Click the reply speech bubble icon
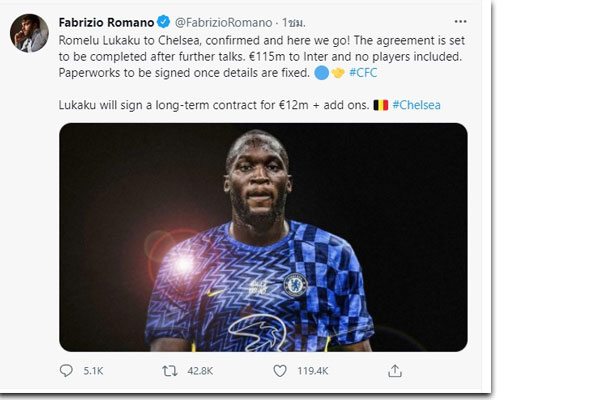The height and width of the screenshot is (400, 600). tap(66, 371)
